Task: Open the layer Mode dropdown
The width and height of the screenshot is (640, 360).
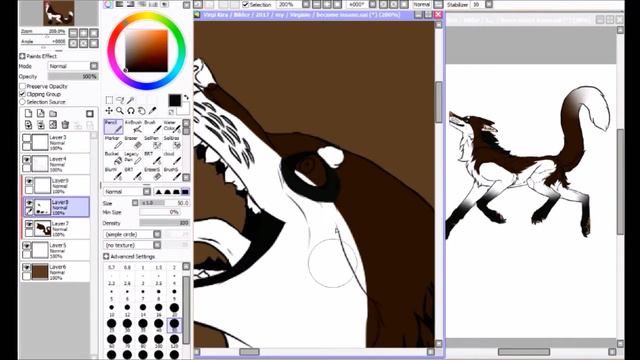Action: 94,66
